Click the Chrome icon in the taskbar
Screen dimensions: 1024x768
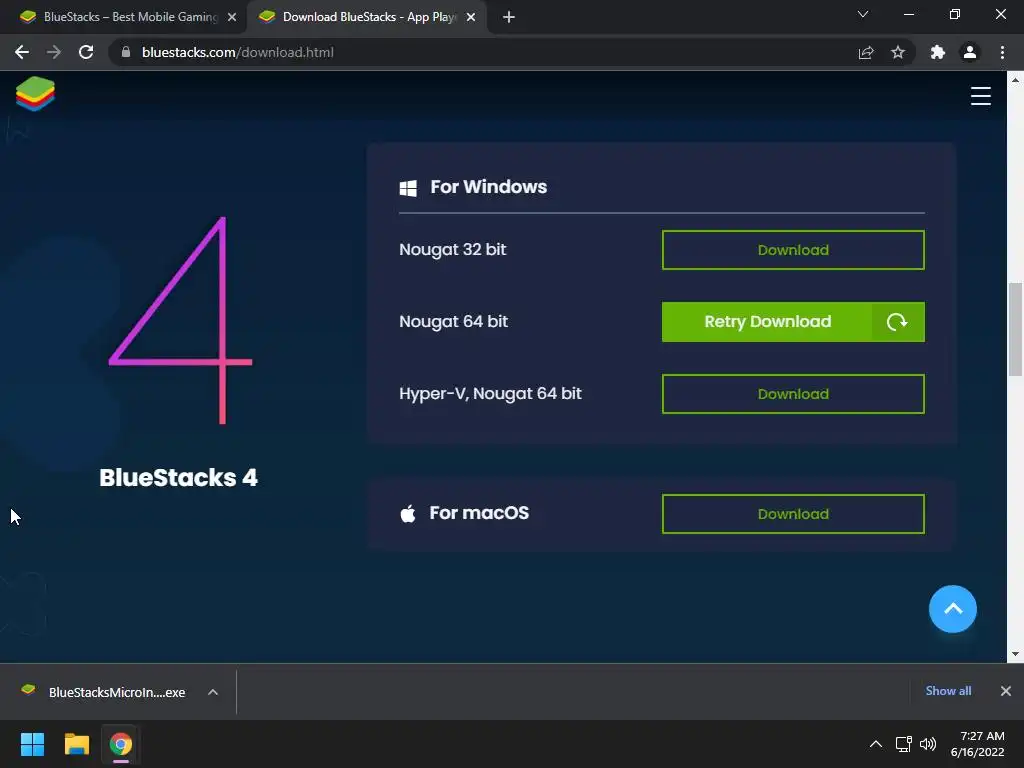coord(121,744)
